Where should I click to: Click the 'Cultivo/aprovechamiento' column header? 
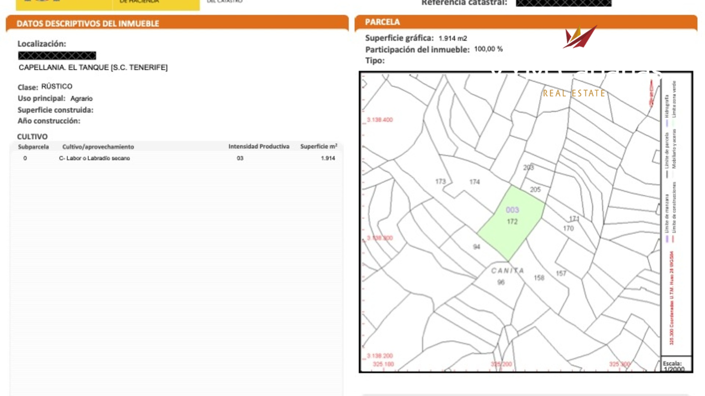(98, 147)
